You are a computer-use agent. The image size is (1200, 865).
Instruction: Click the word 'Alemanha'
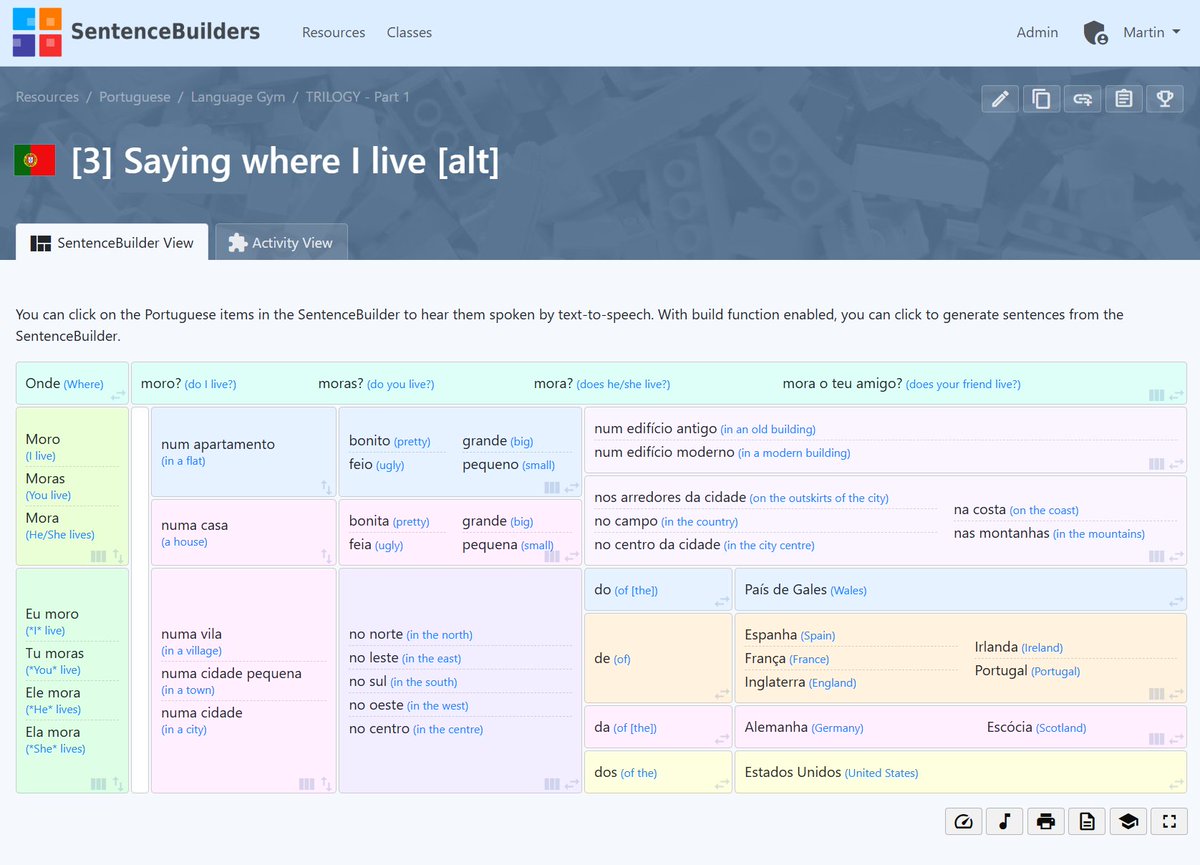tap(776, 727)
